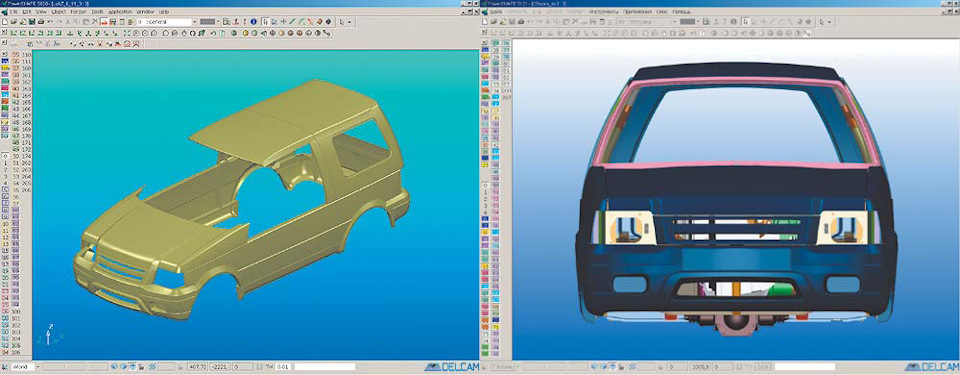Screen dimensions: 960x375
Task: Create a new model with New icon
Action: [x=5, y=21]
